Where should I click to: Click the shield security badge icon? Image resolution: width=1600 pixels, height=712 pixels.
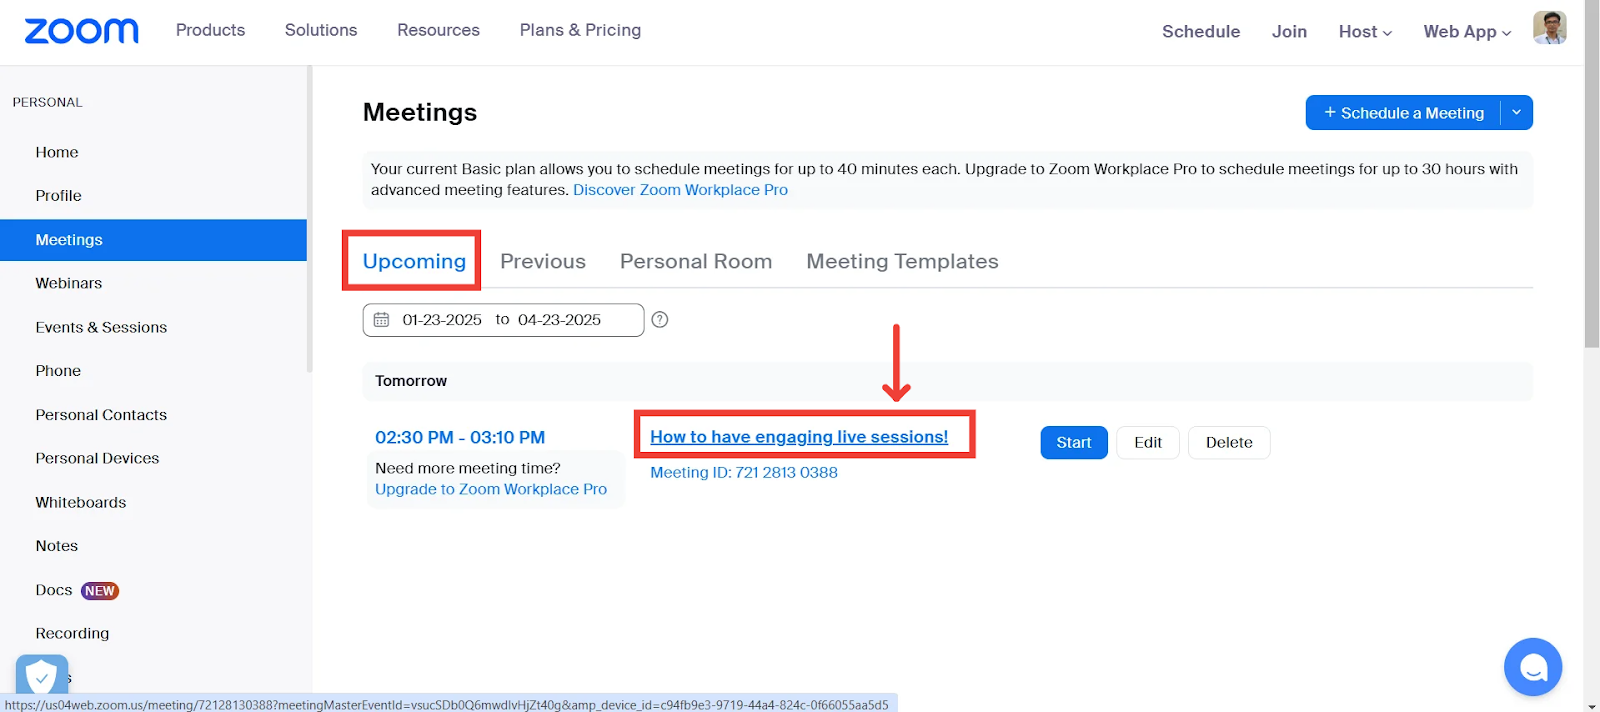(x=41, y=677)
